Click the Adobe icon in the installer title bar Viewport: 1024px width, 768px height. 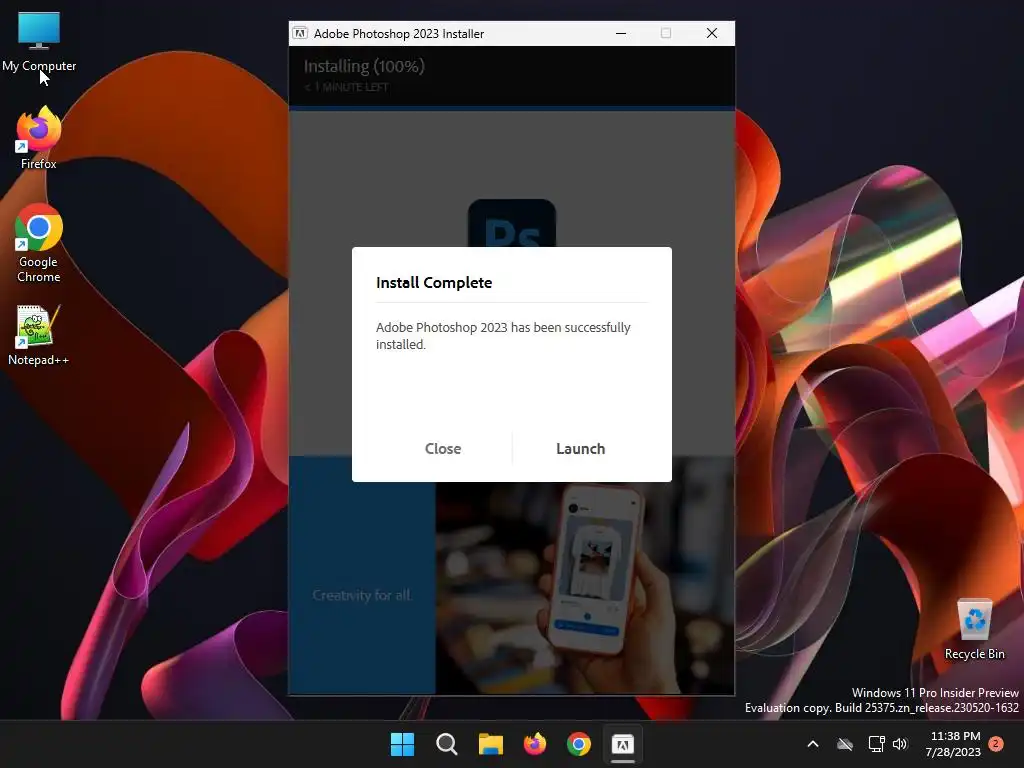click(300, 33)
